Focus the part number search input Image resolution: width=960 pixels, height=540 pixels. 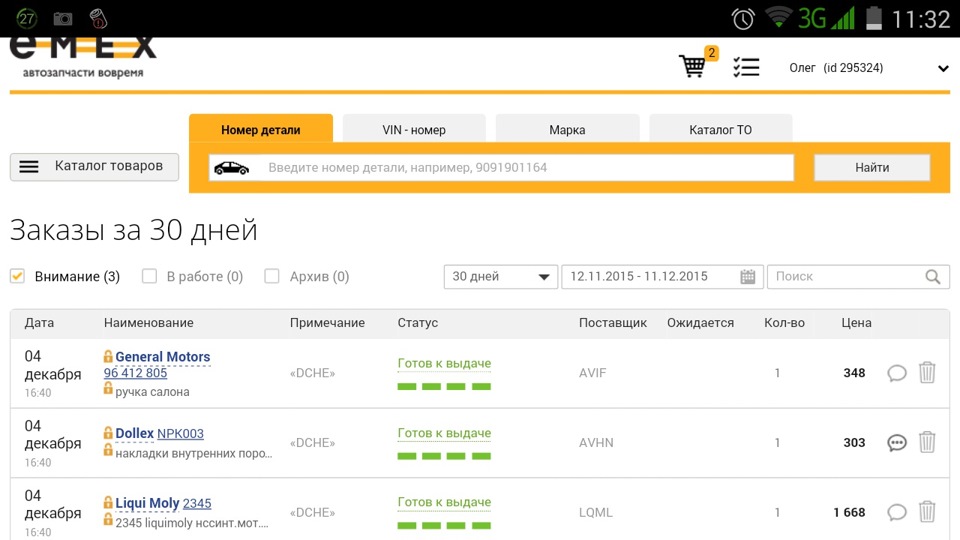501,168
